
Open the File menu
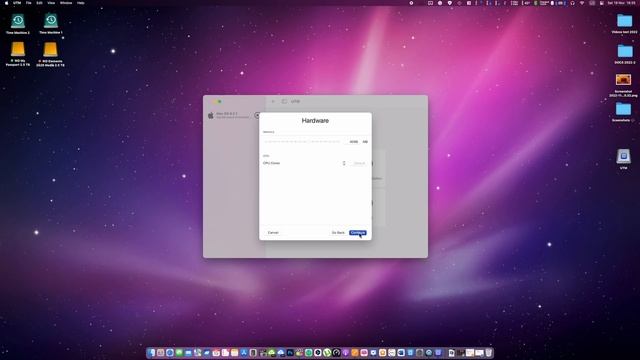coord(29,3)
